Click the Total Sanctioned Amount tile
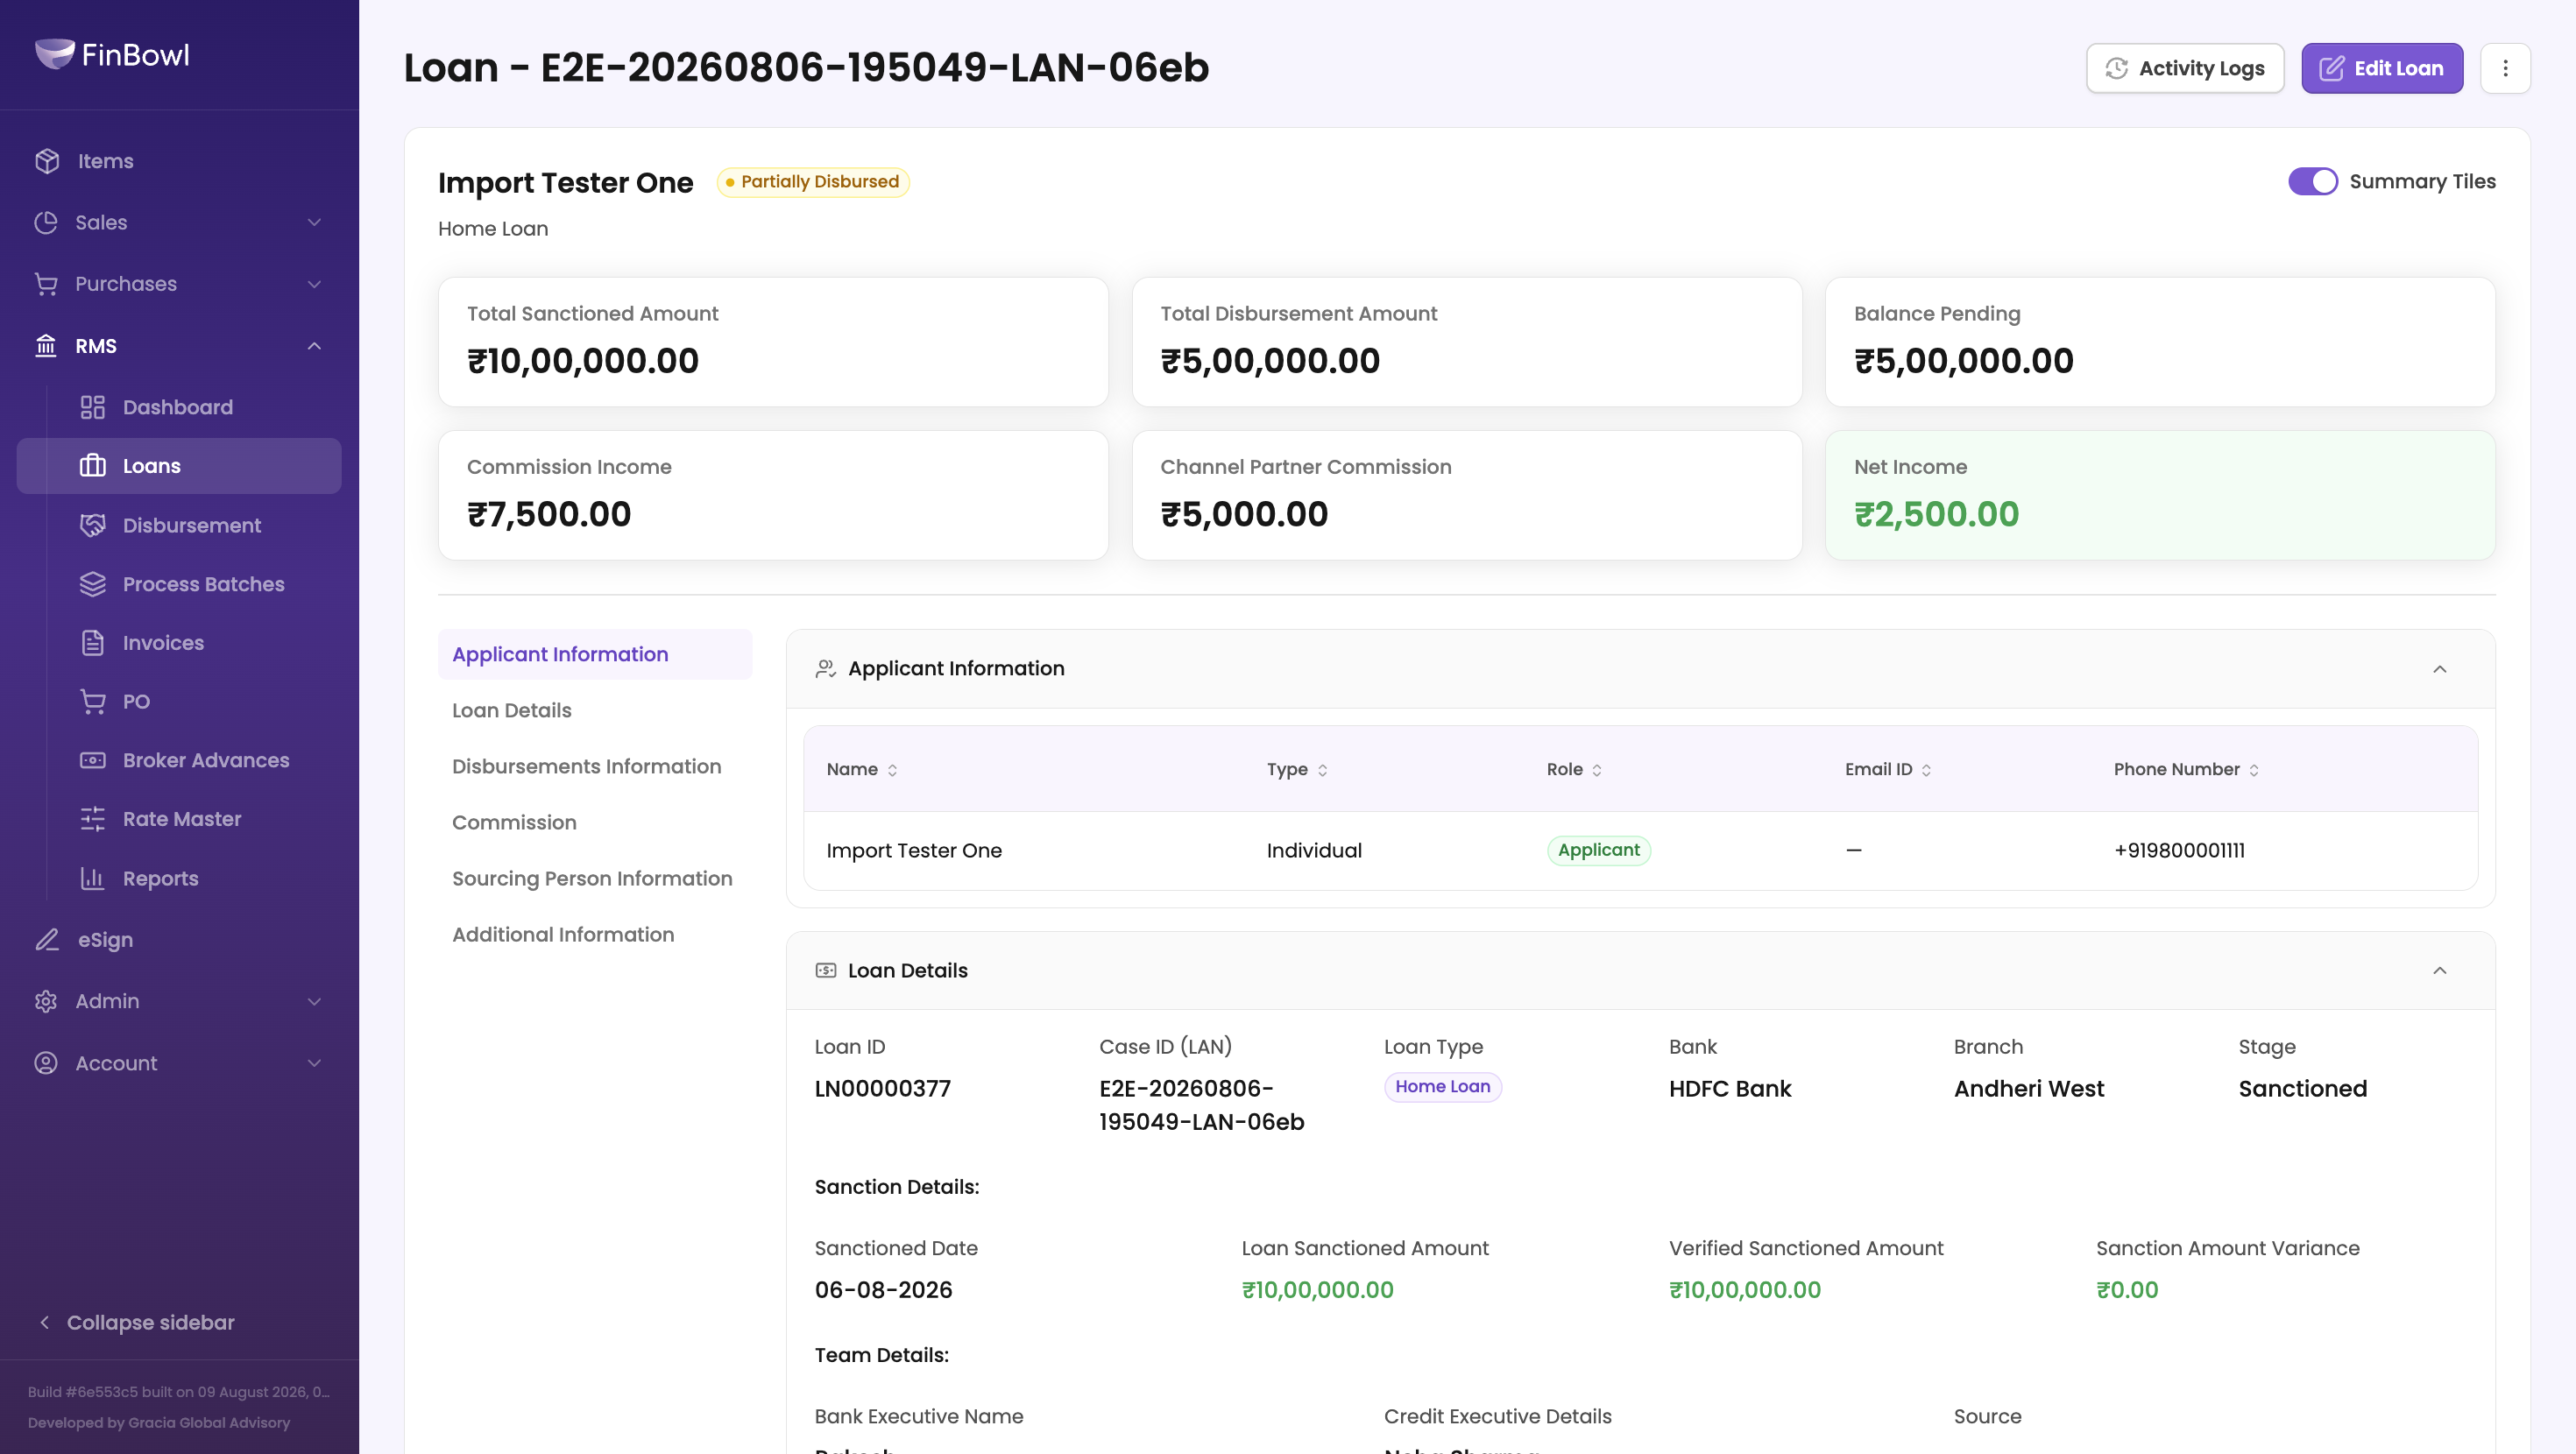The image size is (2576, 1454). click(x=773, y=342)
